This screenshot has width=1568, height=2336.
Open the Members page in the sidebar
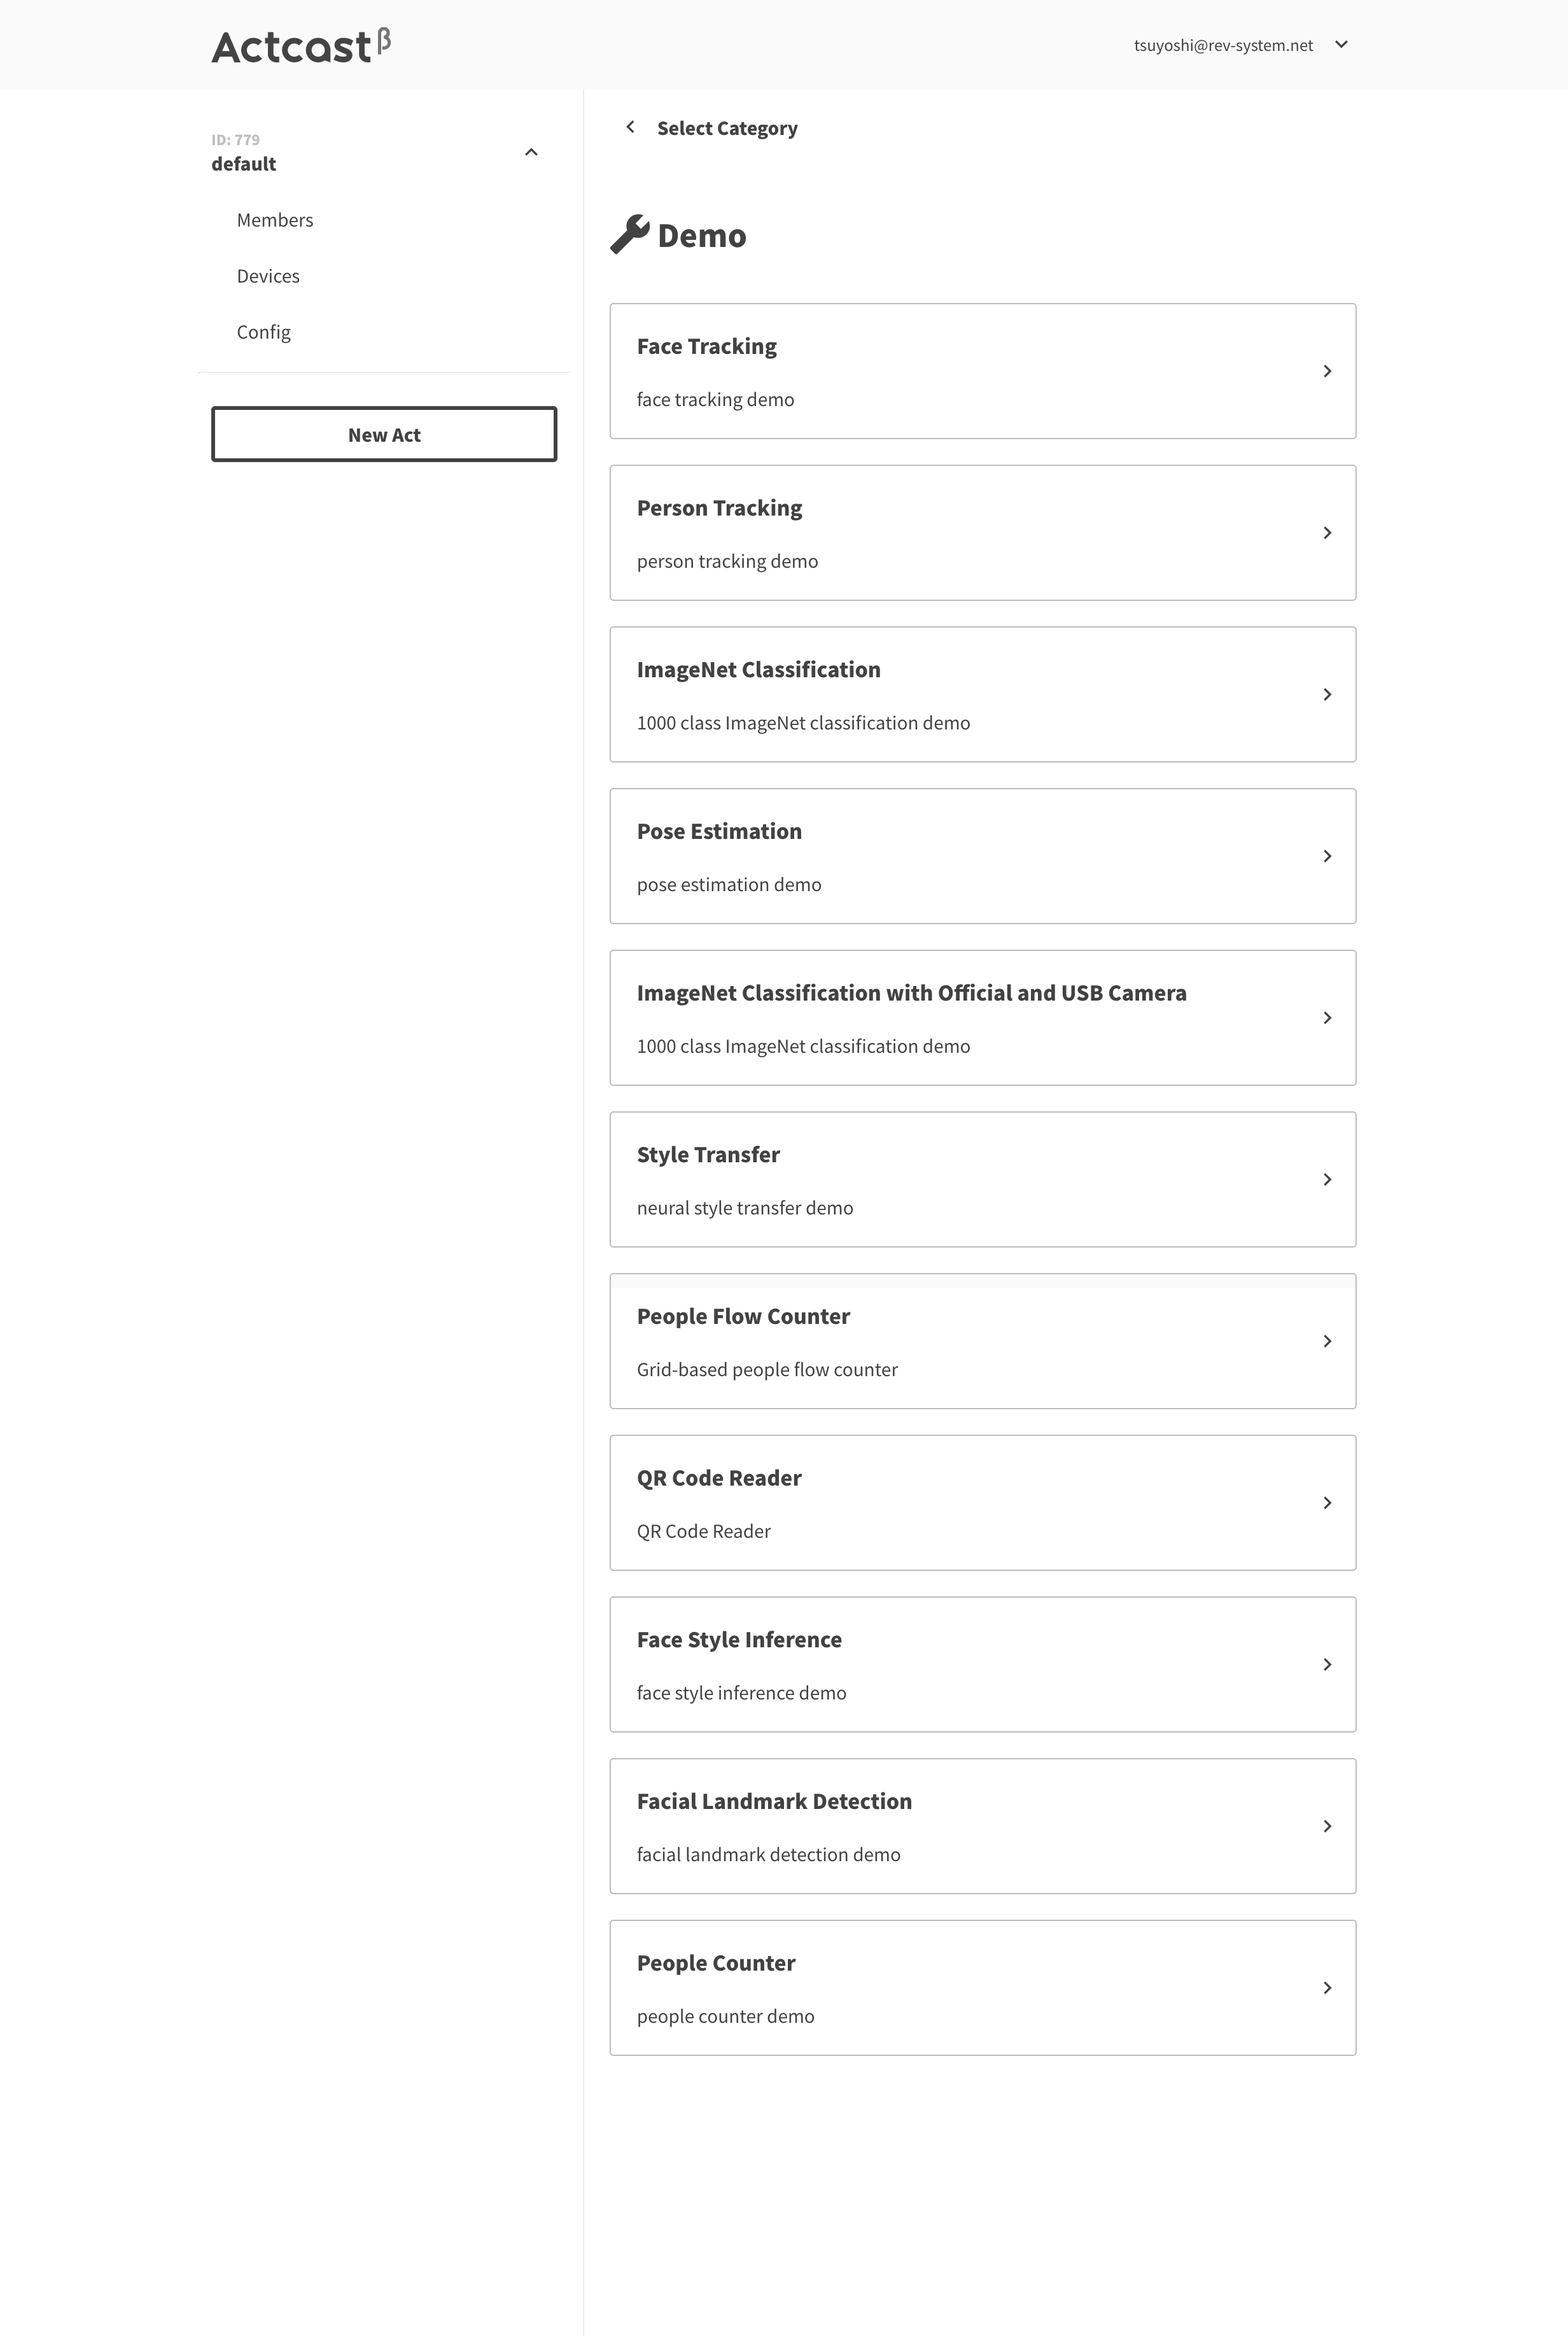click(275, 220)
